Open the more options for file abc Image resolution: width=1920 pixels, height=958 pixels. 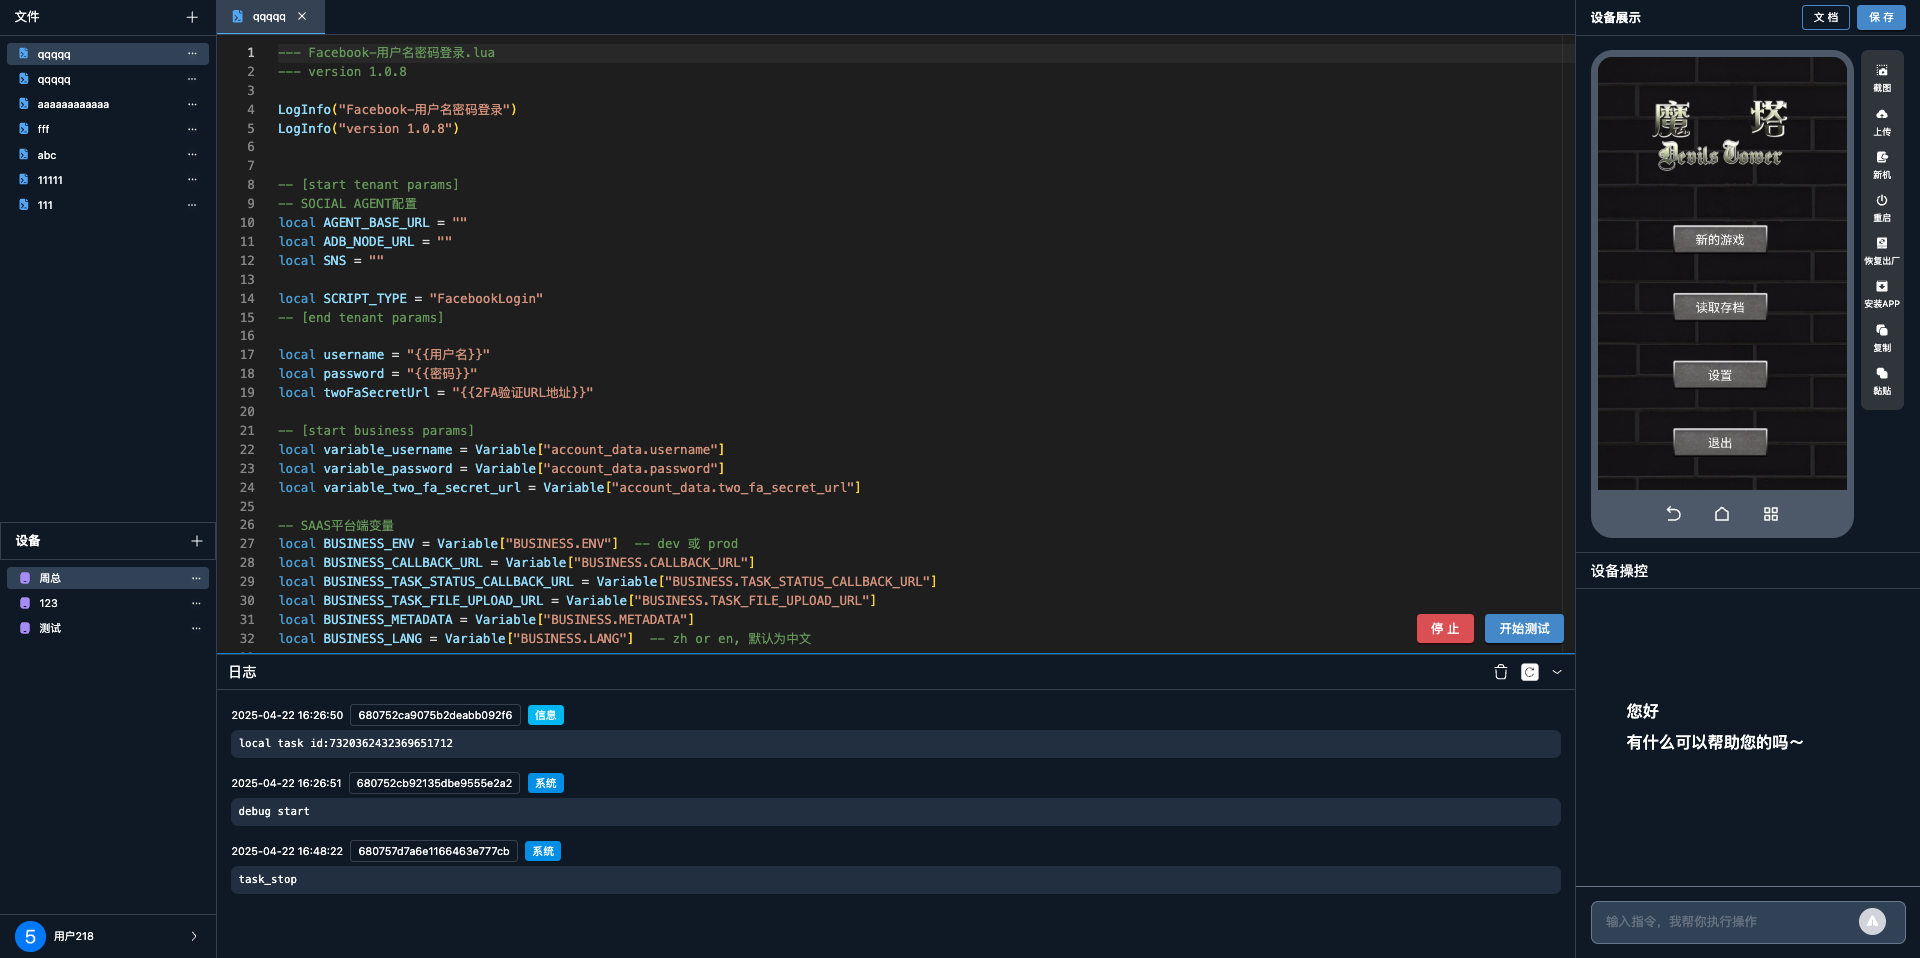(x=192, y=155)
